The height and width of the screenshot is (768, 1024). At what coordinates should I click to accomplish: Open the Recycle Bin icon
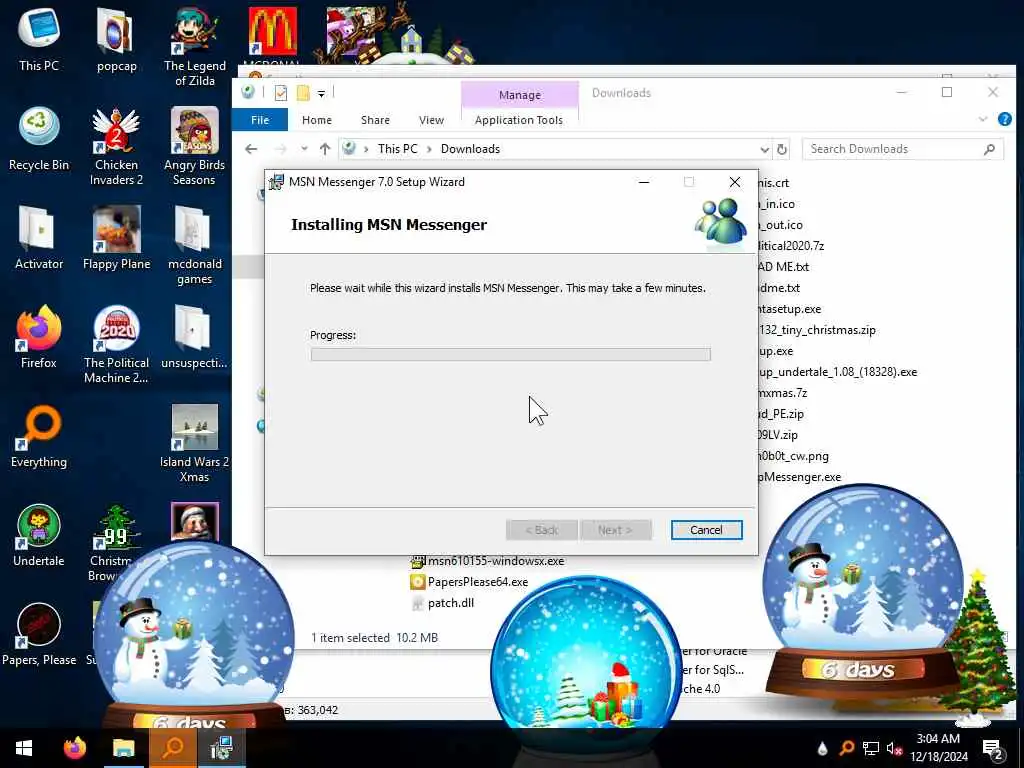coord(39,139)
